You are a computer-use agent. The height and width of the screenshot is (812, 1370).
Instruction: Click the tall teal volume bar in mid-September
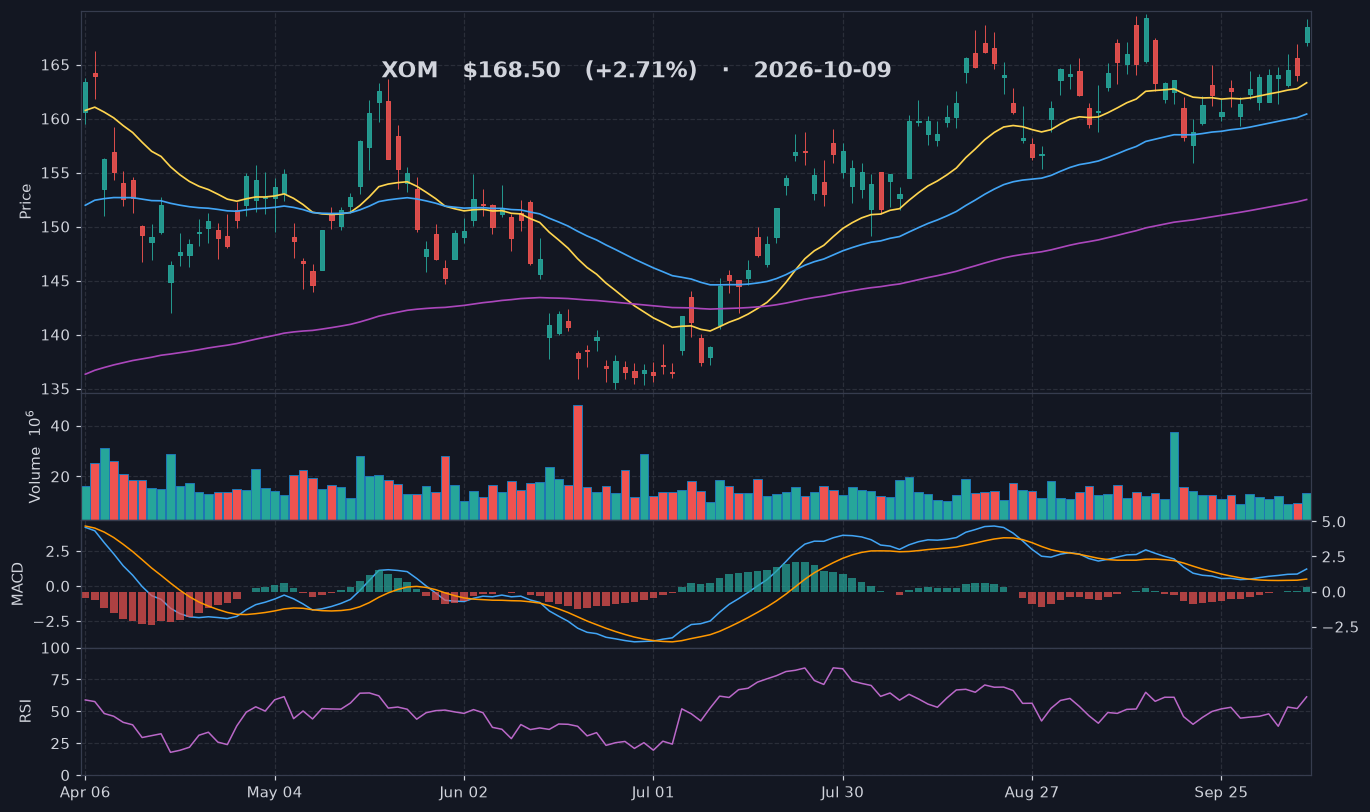pos(1174,476)
